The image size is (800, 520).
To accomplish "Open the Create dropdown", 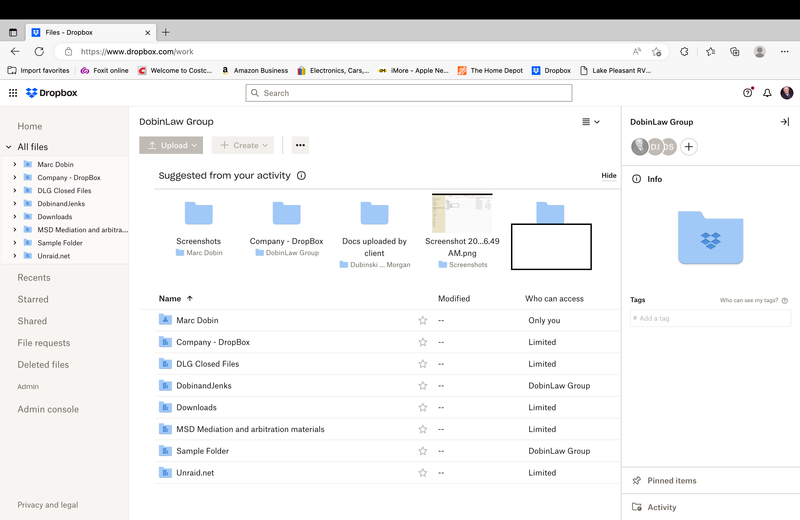I will click(x=243, y=145).
